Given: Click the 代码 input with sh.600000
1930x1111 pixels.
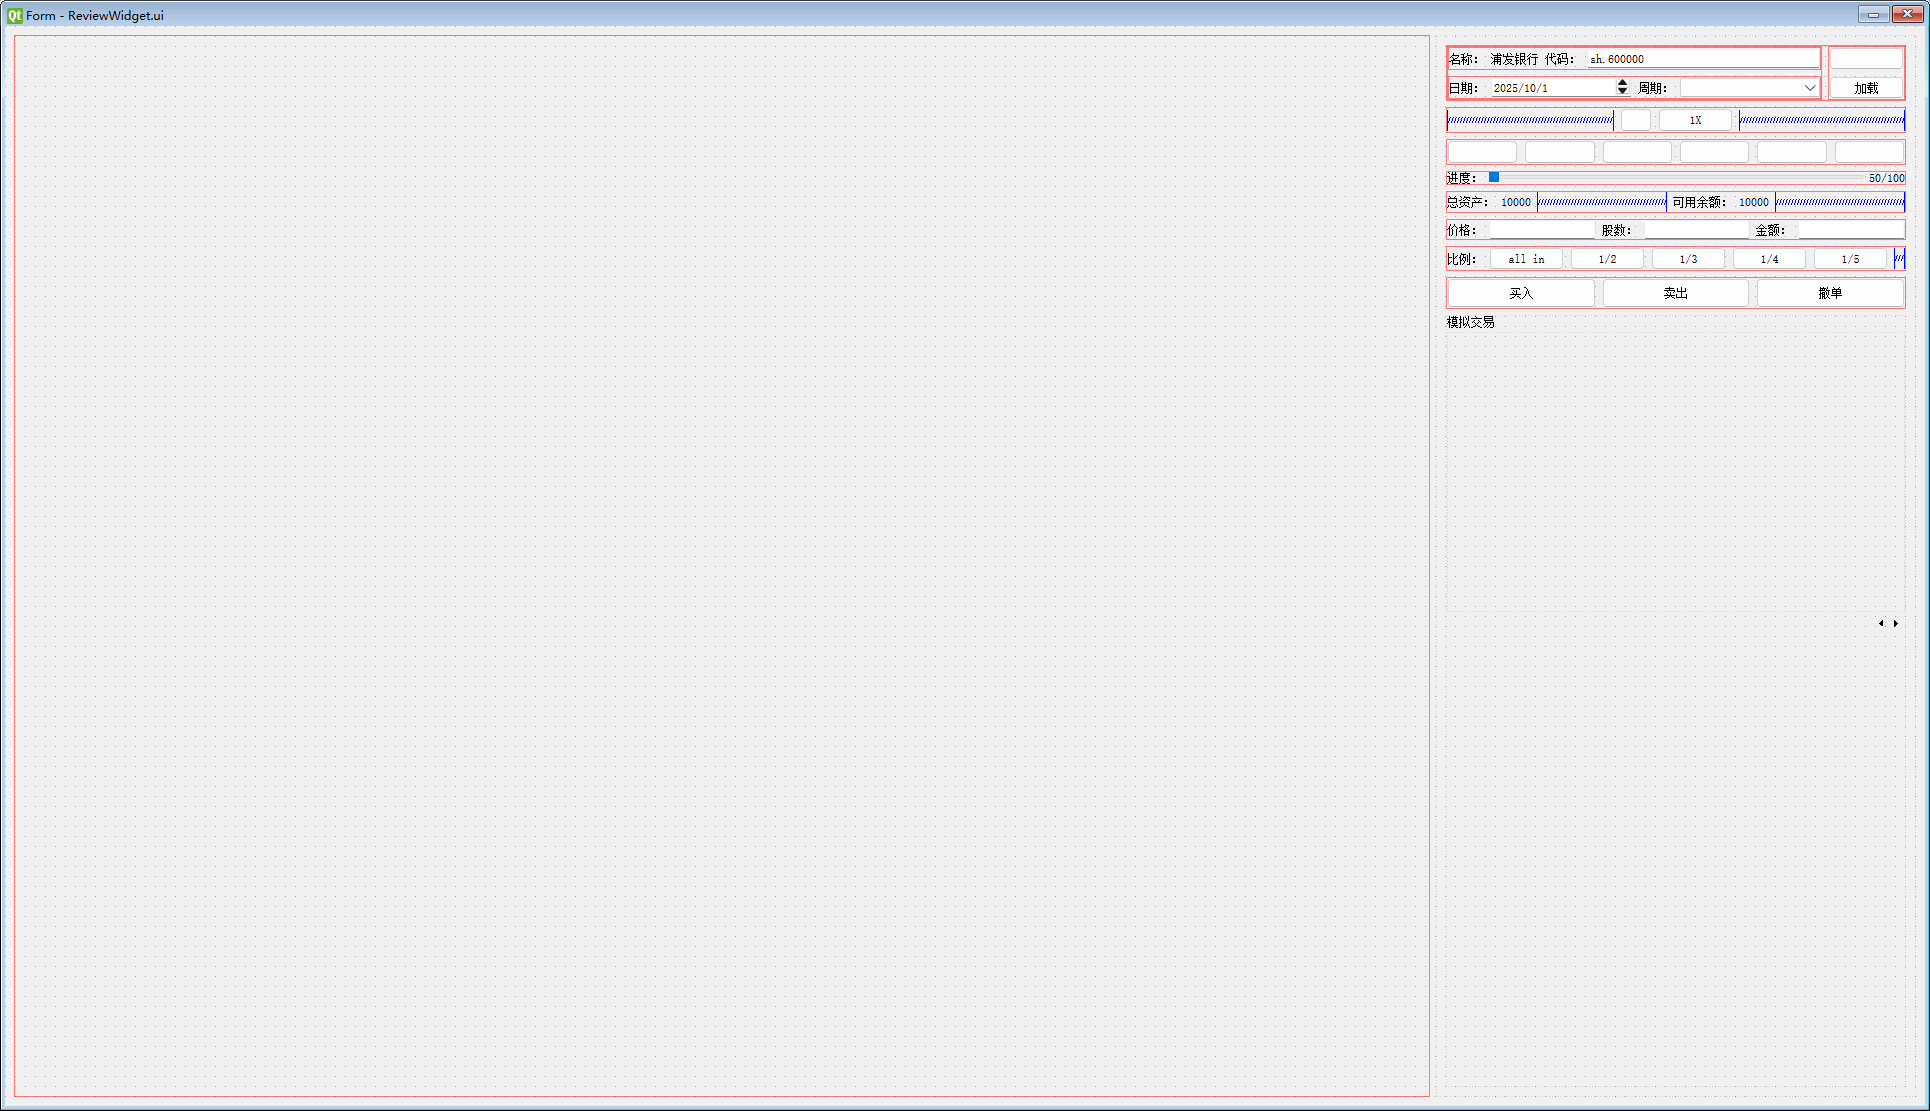Looking at the screenshot, I should (1702, 59).
